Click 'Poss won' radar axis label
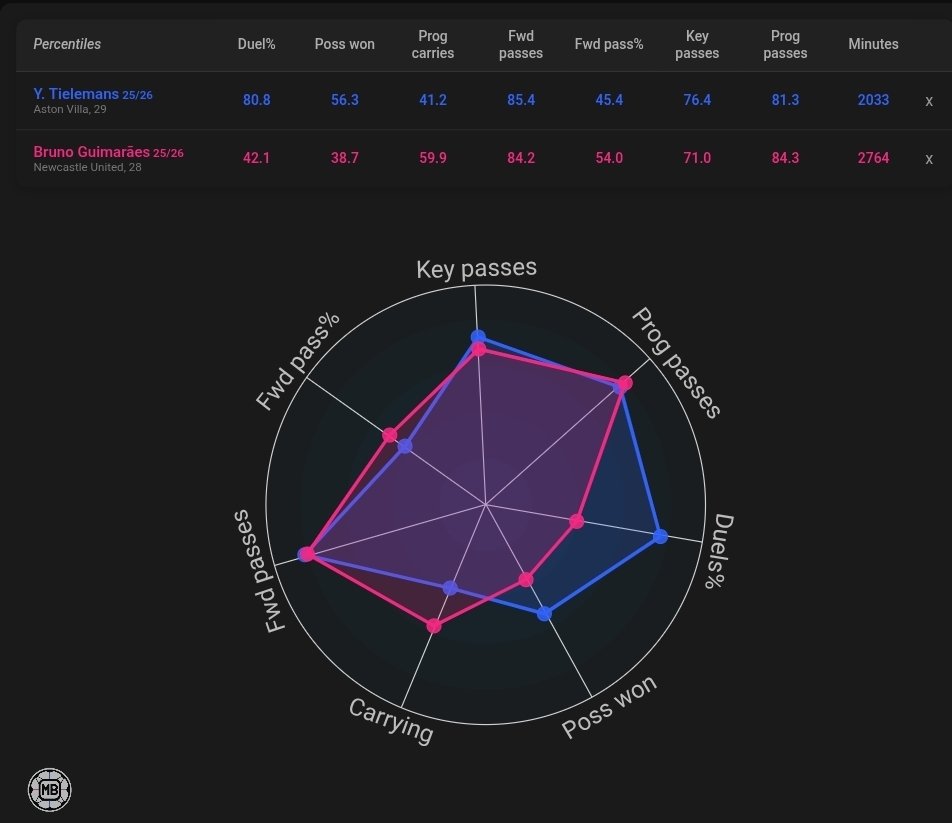This screenshot has height=823, width=952. coord(609,706)
